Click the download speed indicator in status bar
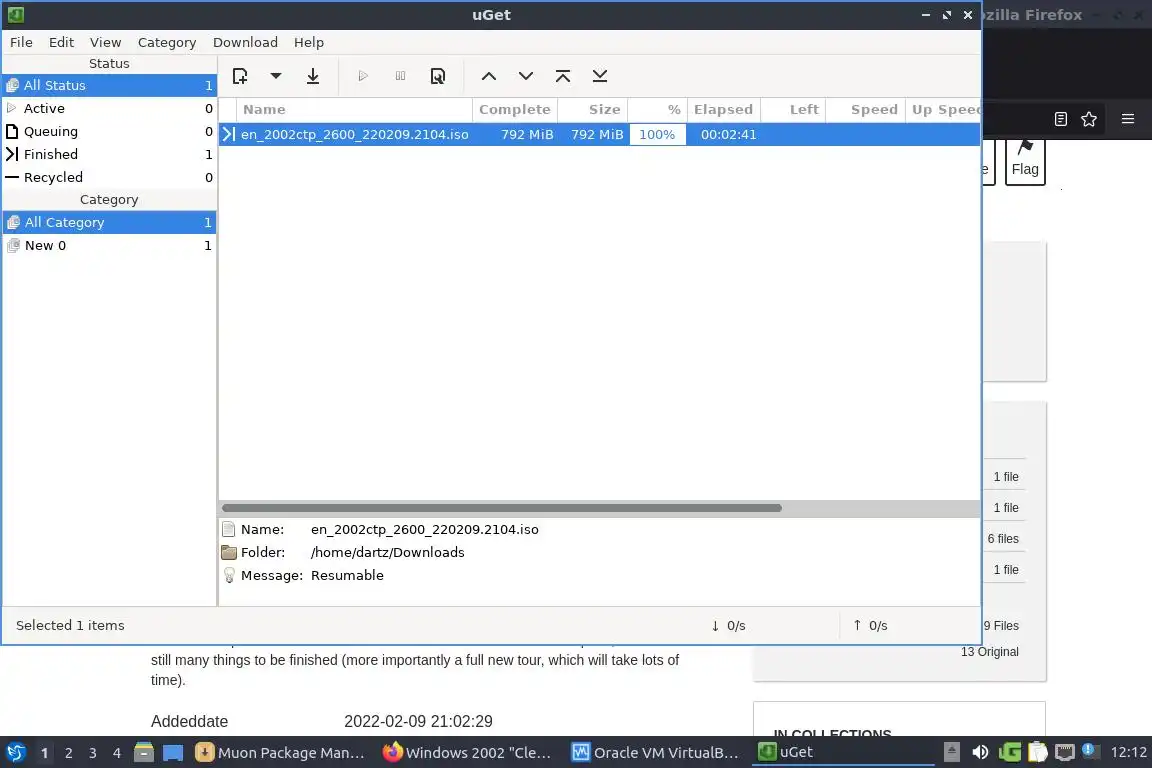 coord(728,625)
